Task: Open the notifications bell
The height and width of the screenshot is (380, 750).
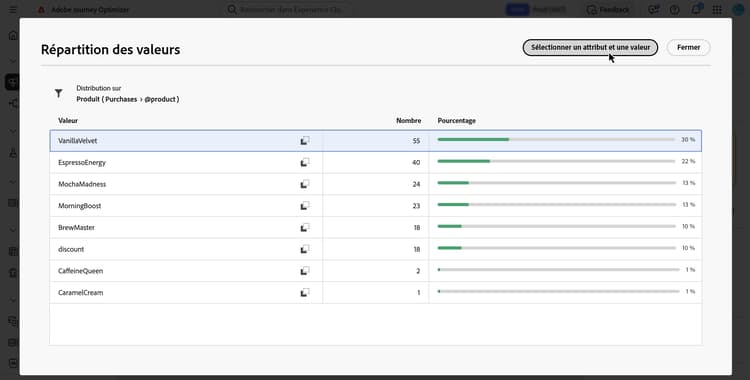Action: tap(696, 10)
